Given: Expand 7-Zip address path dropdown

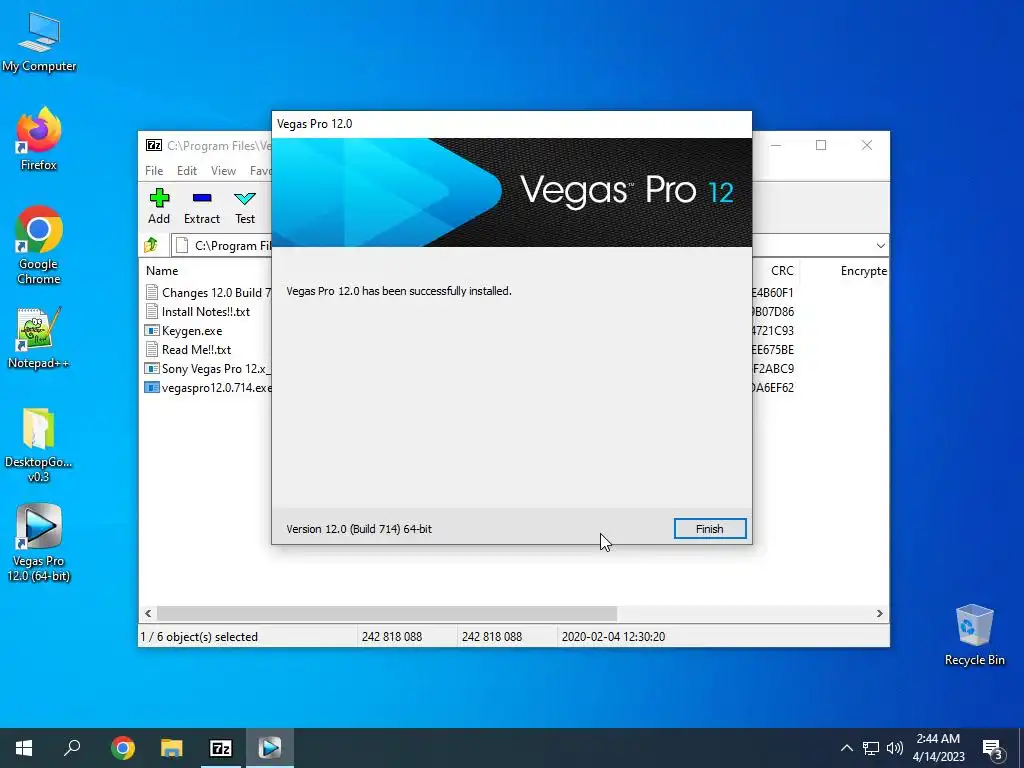Looking at the screenshot, I should (880, 246).
